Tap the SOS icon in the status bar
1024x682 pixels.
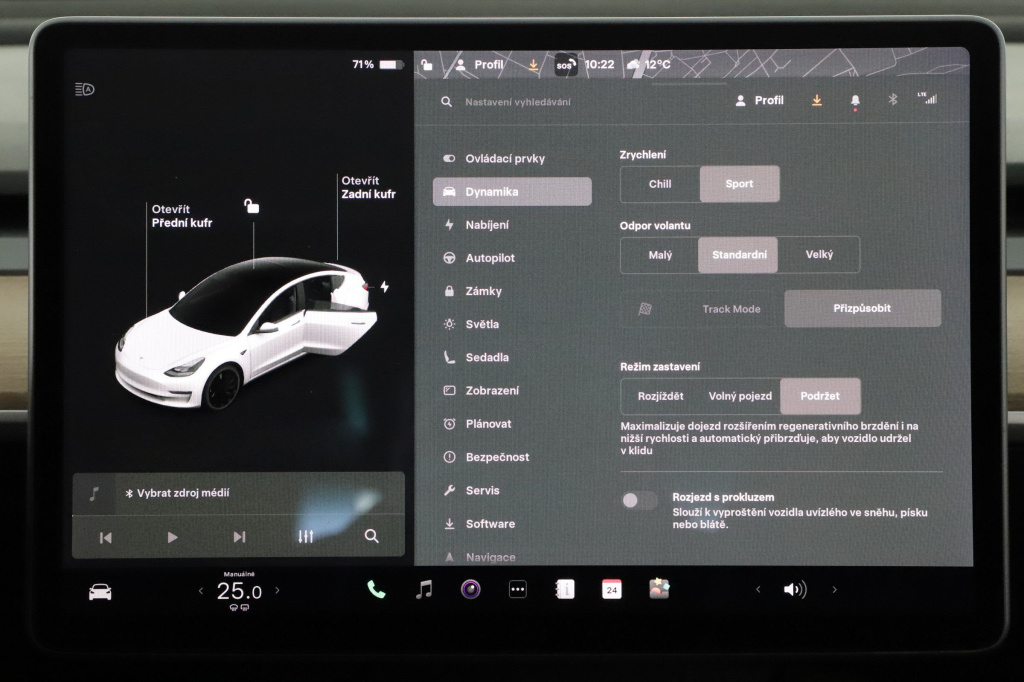click(x=565, y=65)
